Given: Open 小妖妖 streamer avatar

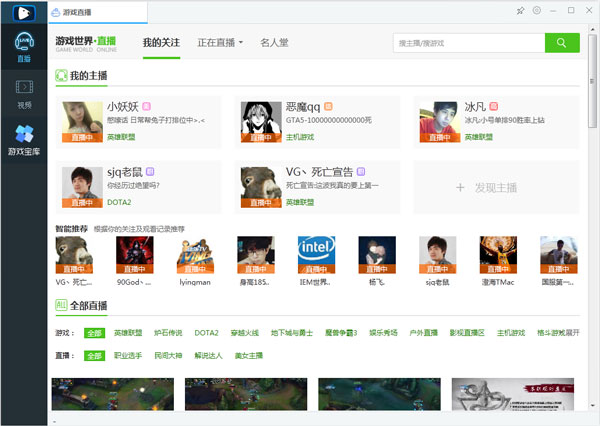Looking at the screenshot, I should (x=82, y=122).
